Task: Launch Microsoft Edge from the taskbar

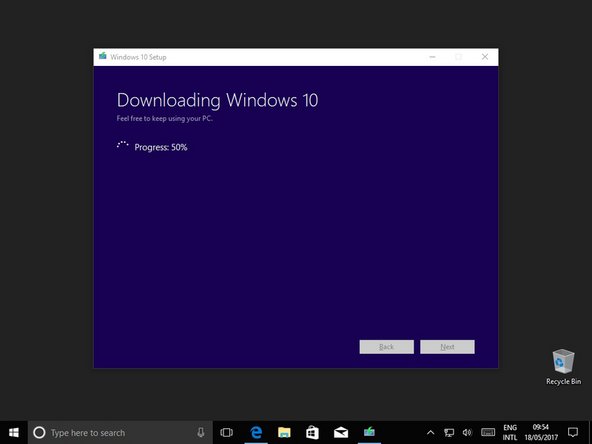Action: (256, 433)
